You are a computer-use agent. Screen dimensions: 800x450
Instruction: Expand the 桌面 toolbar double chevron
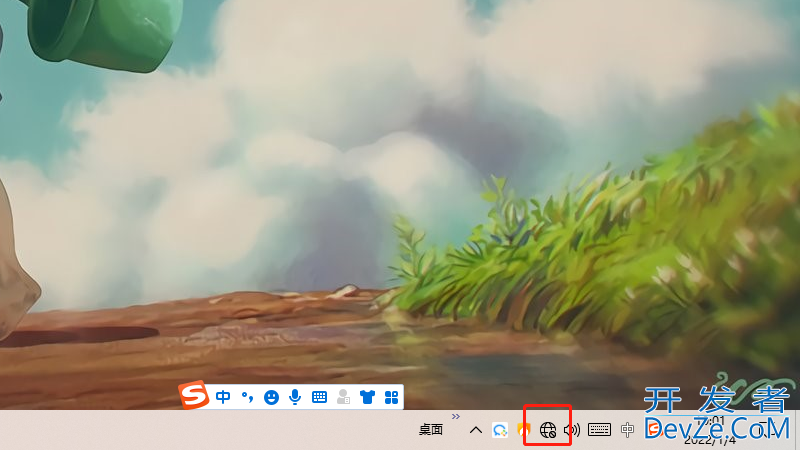coord(456,417)
